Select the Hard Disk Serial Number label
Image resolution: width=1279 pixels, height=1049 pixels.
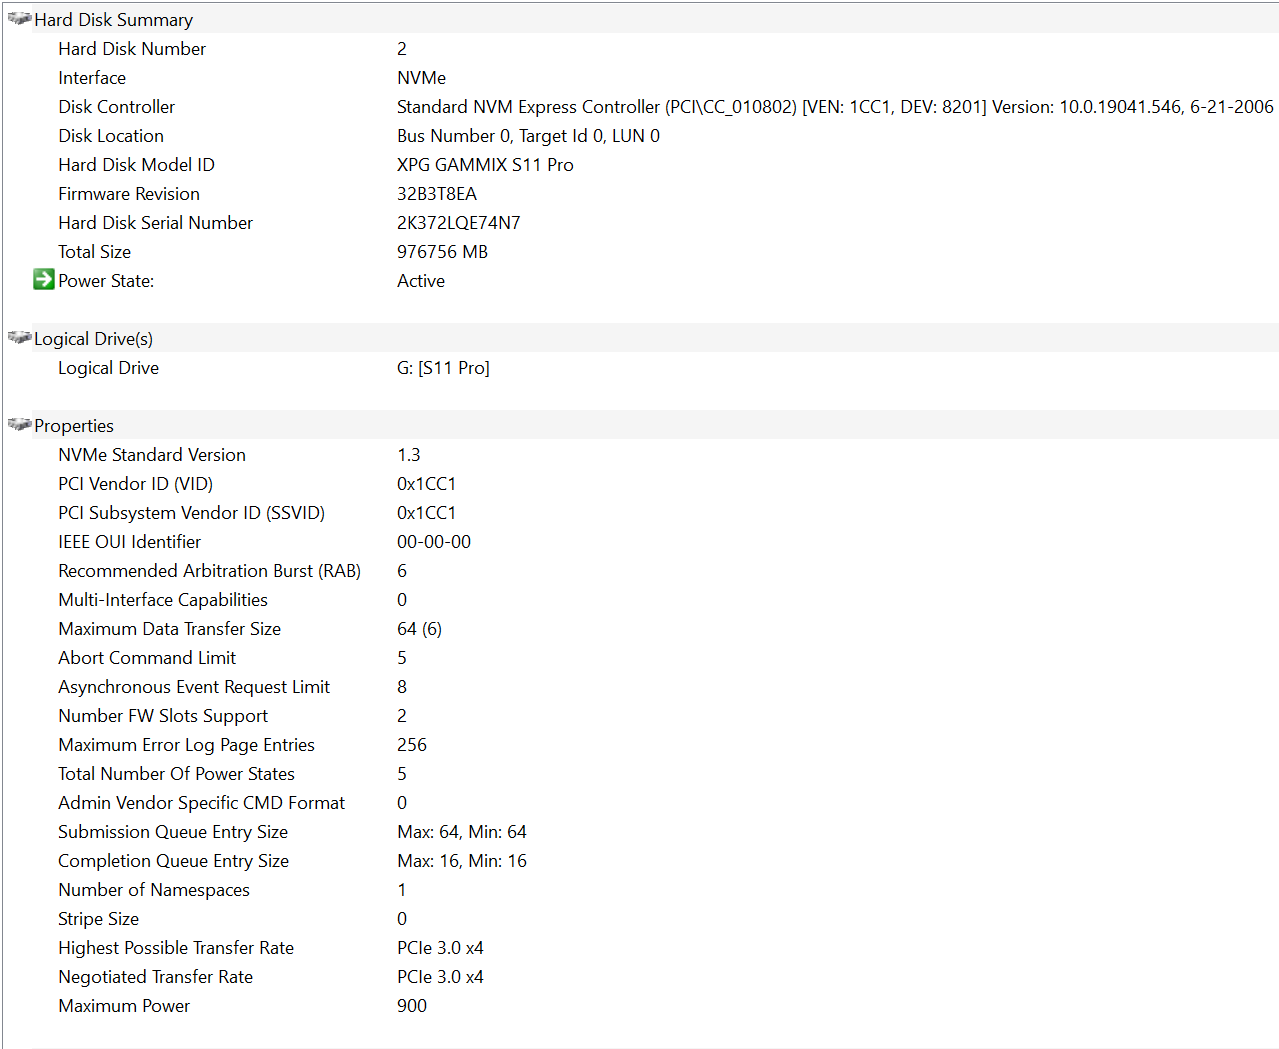[155, 223]
